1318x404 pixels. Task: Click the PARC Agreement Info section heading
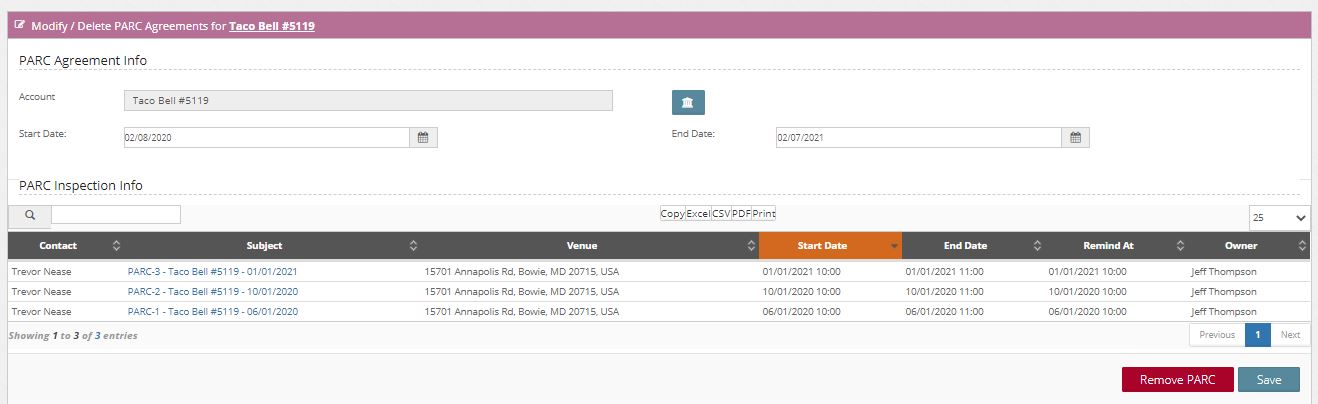(x=83, y=60)
